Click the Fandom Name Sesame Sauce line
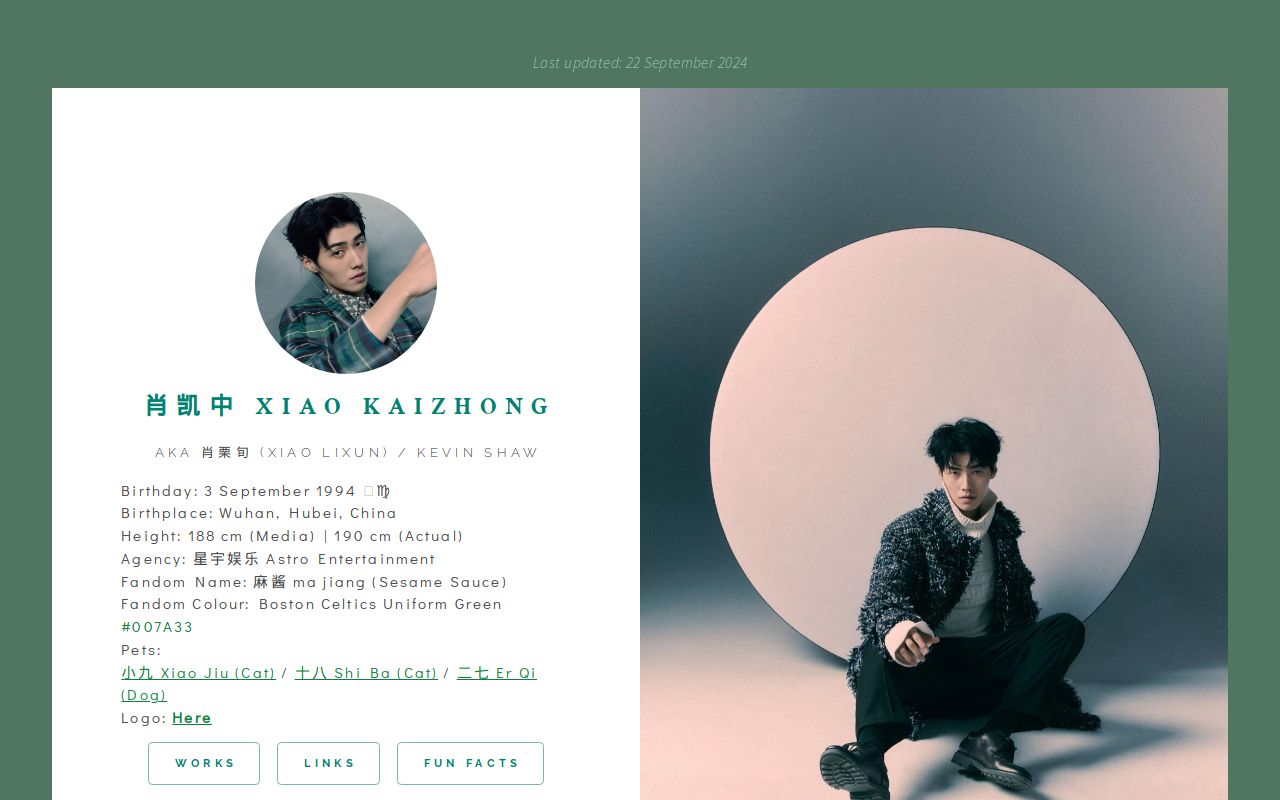 click(314, 582)
